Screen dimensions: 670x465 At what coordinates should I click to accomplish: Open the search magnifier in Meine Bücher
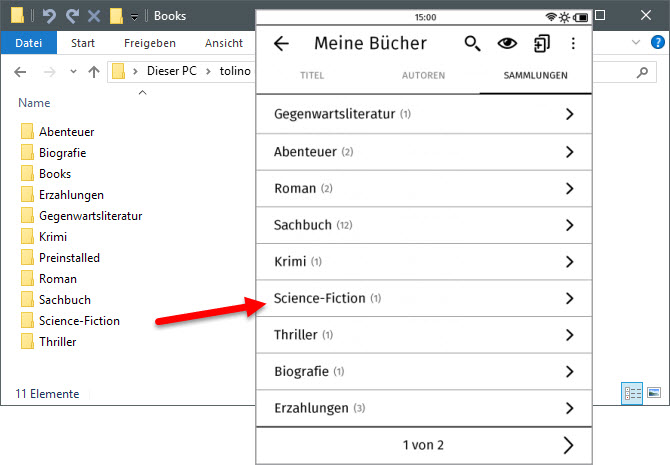tap(473, 44)
